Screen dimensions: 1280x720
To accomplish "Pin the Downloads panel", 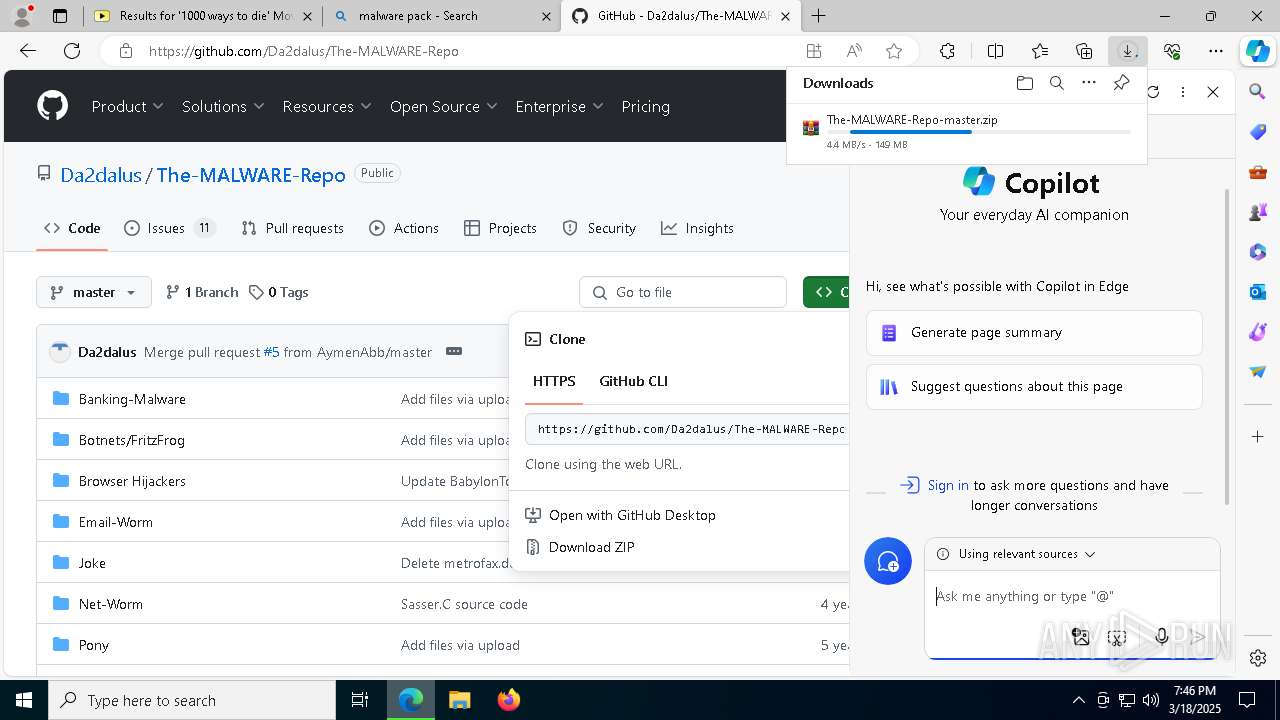I will (1121, 83).
